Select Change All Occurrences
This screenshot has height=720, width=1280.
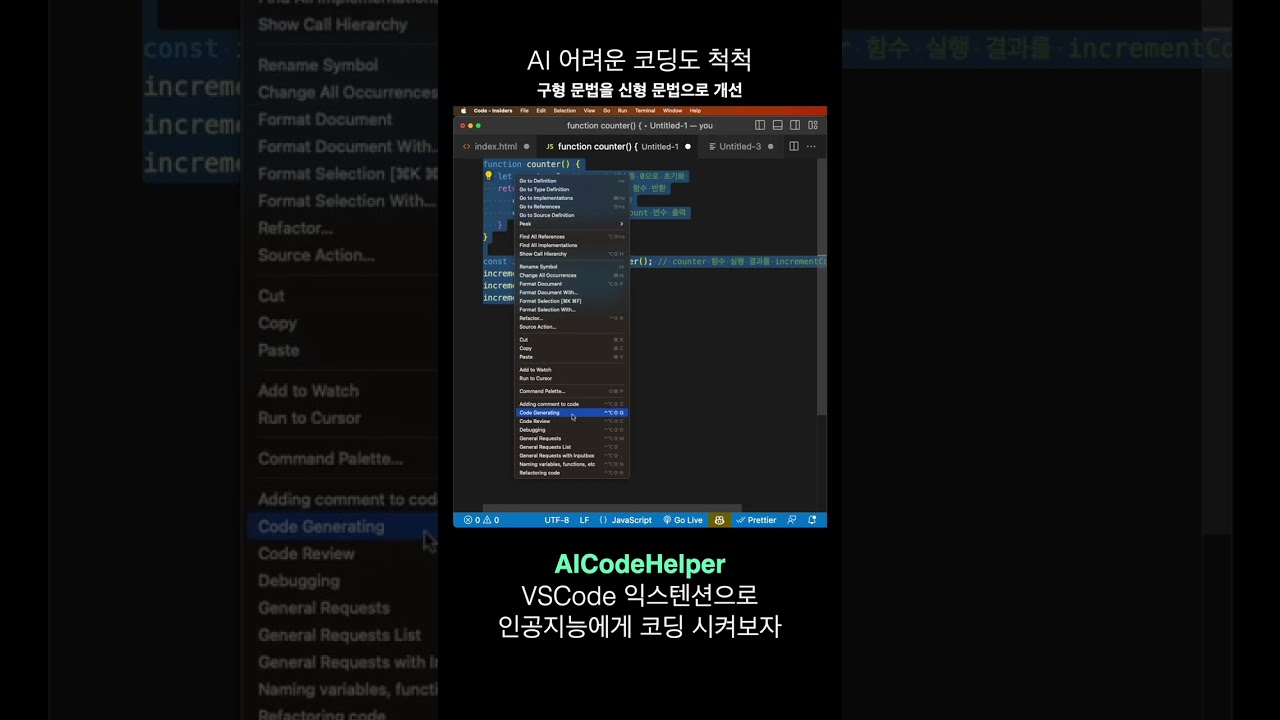[x=571, y=275]
